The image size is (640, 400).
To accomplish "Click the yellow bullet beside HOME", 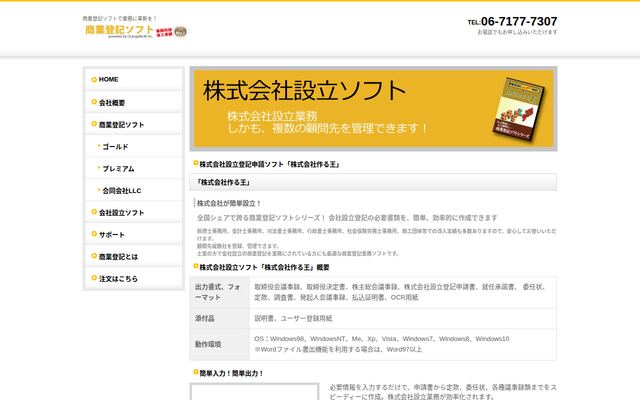I will tap(94, 80).
